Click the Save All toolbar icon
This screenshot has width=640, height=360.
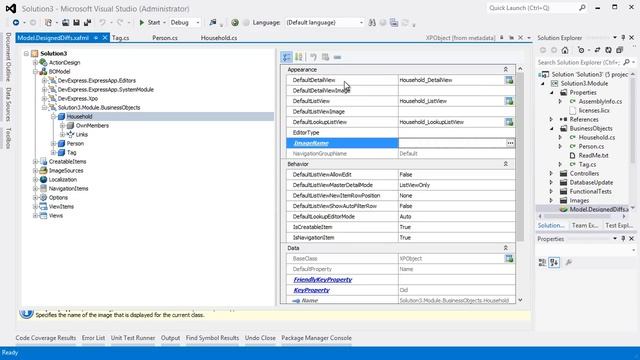pyautogui.click(x=87, y=22)
